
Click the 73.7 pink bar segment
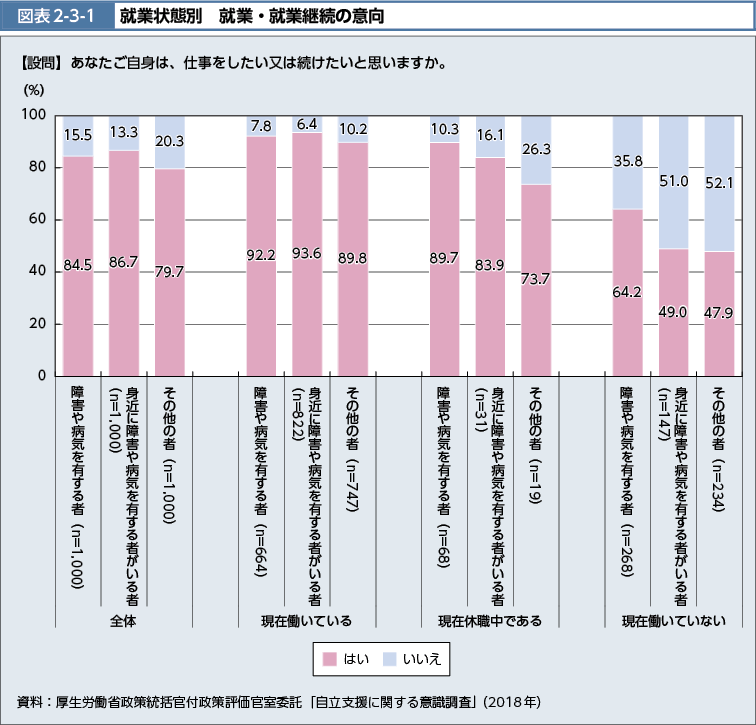(536, 279)
